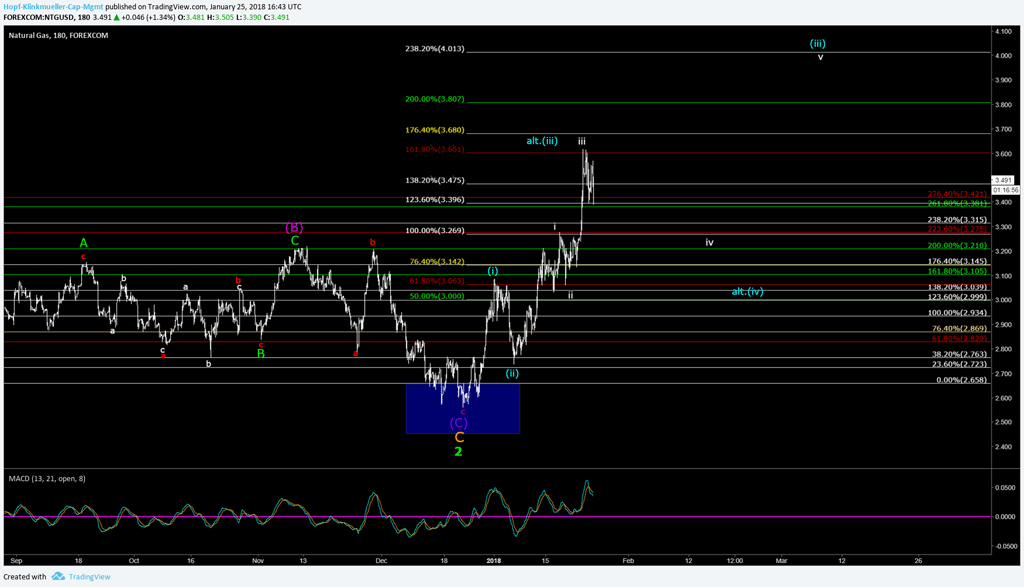Image resolution: width=1024 pixels, height=587 pixels.
Task: Click the current price tag 3.491 on axis
Action: pyautogui.click(x=1002, y=180)
